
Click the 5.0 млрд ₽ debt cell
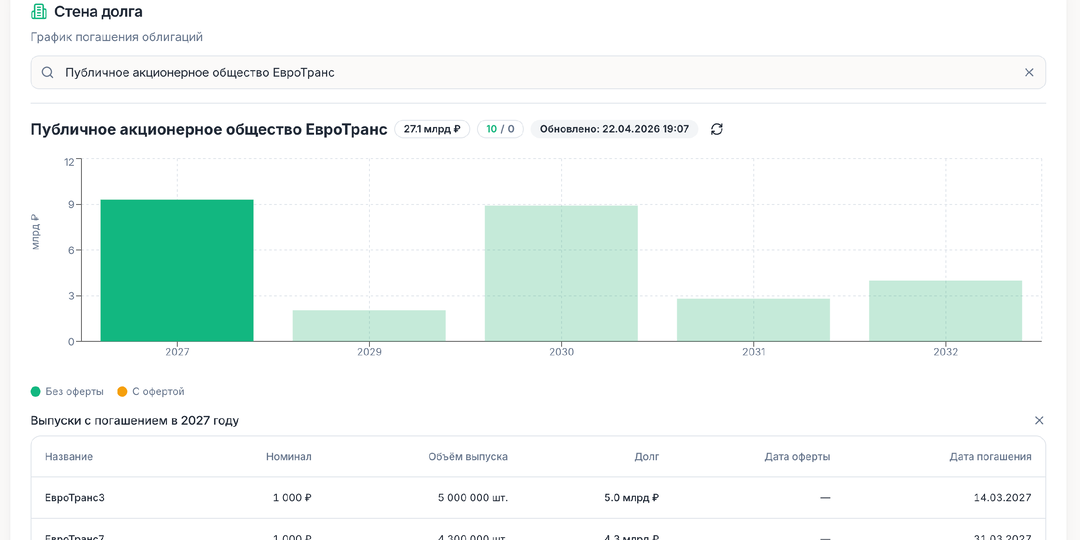(632, 497)
